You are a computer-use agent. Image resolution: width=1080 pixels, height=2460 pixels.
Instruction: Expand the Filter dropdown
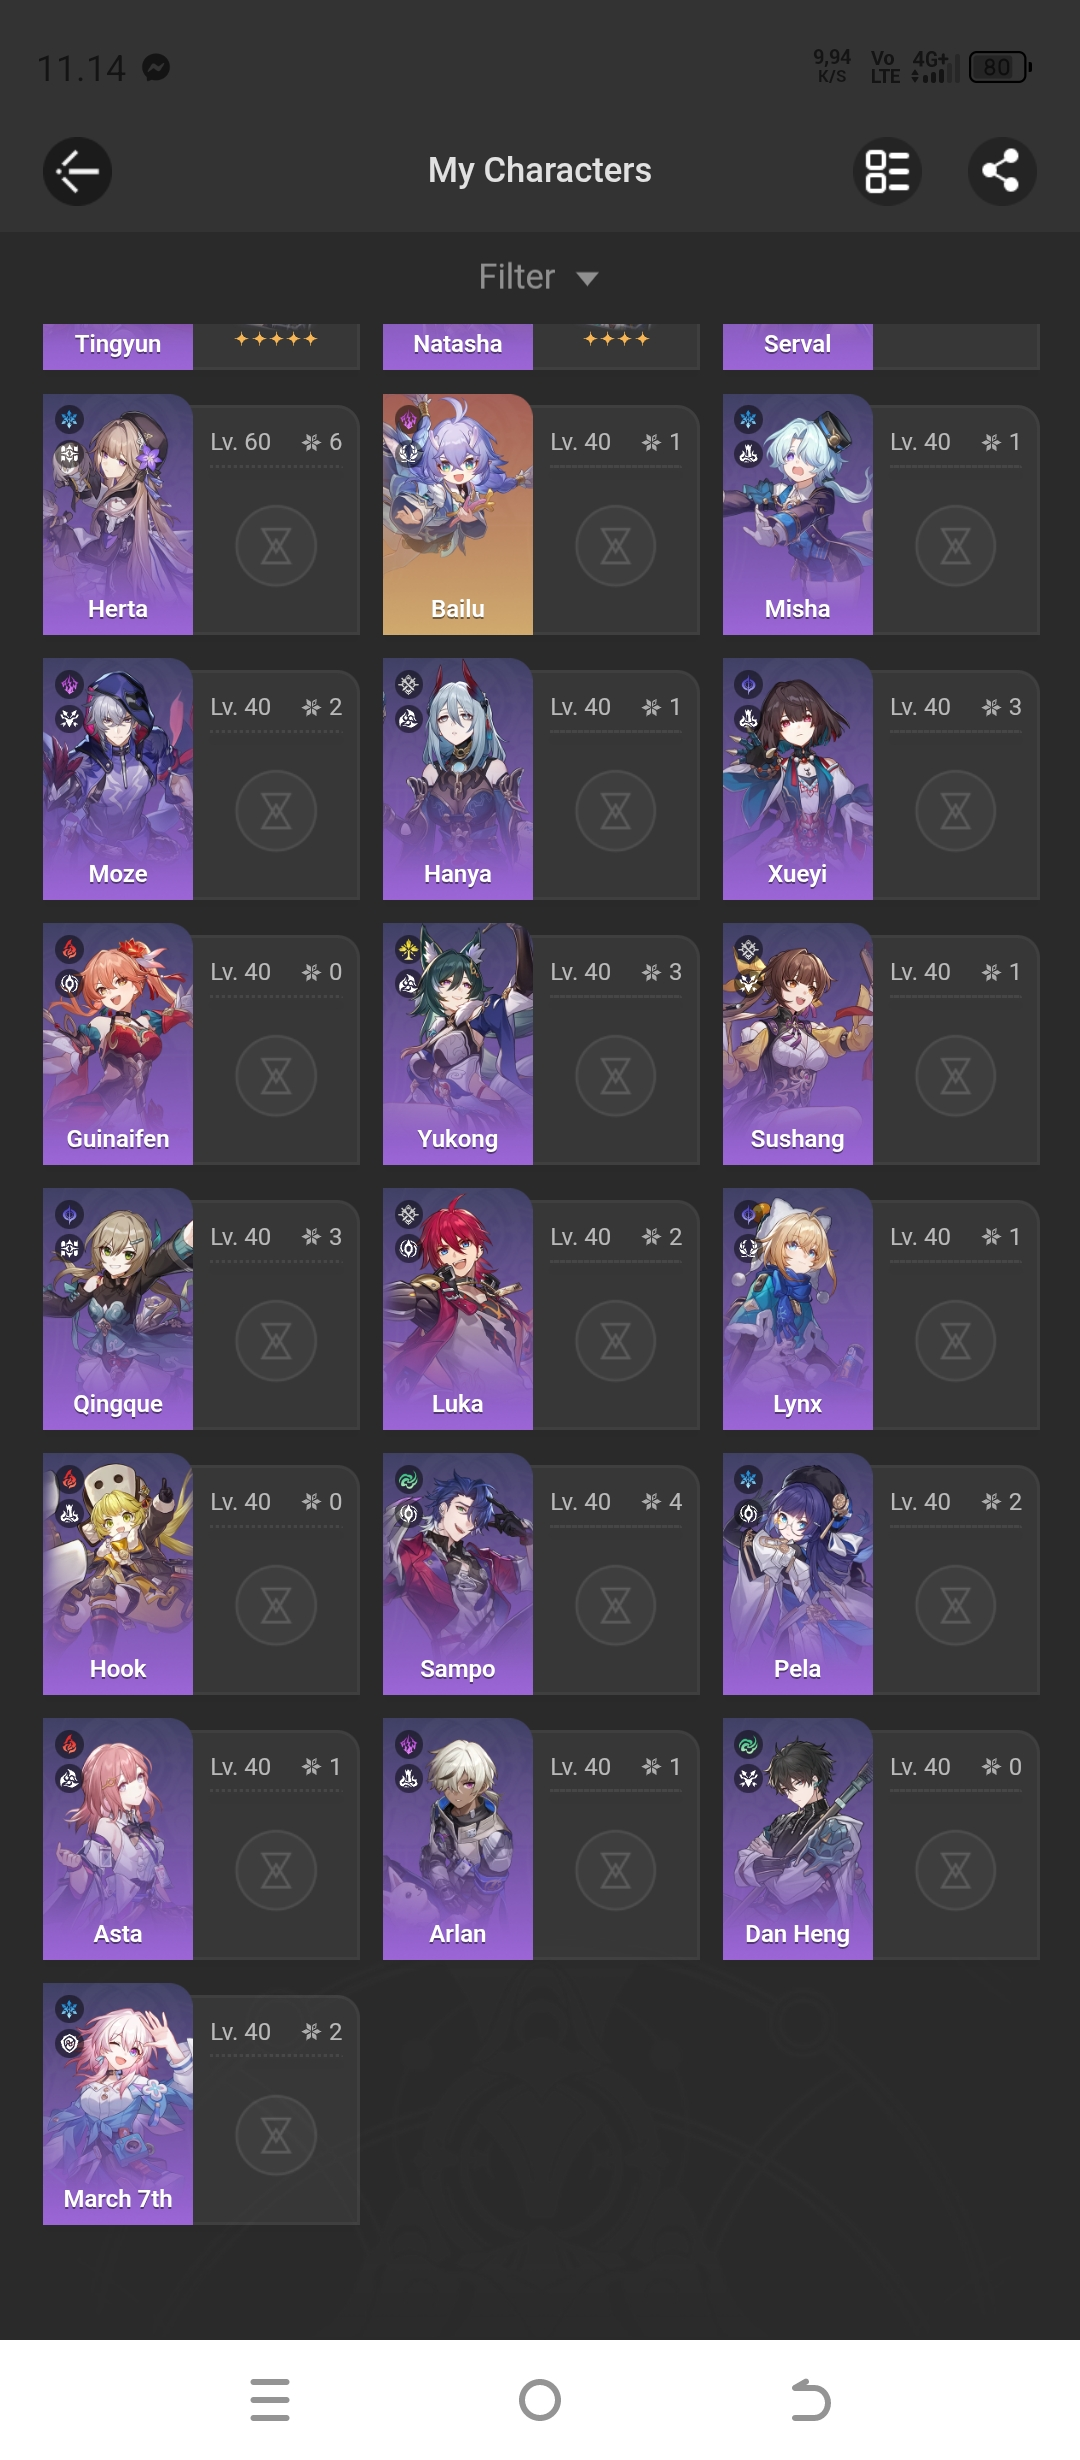[x=540, y=277]
